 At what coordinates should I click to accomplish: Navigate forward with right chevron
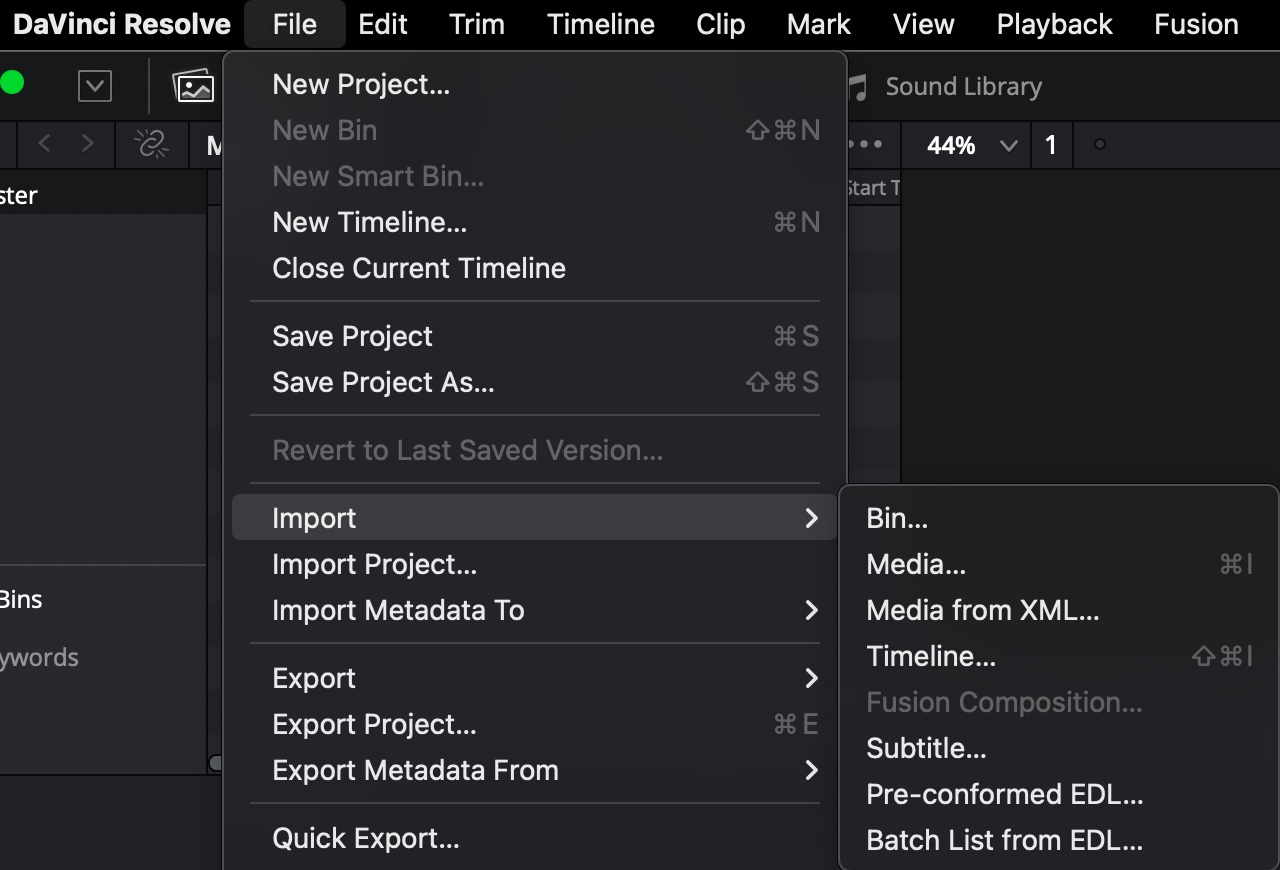[x=88, y=145]
